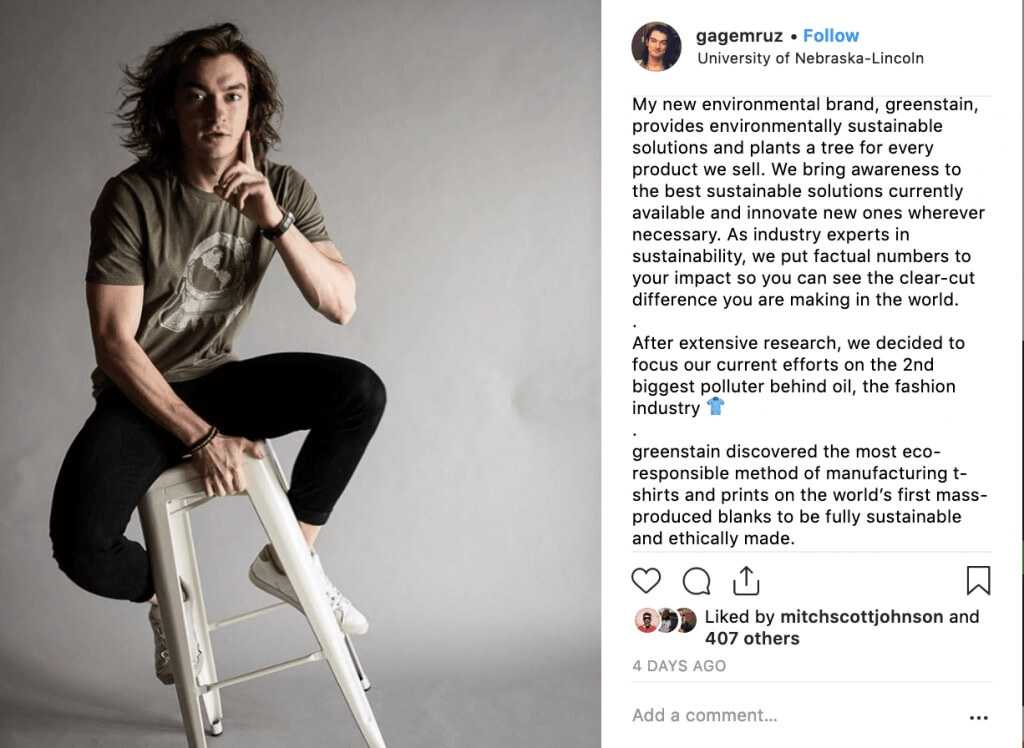Image resolution: width=1024 pixels, height=748 pixels.
Task: Click the blue t-shirt emoji in caption
Action: (x=715, y=407)
